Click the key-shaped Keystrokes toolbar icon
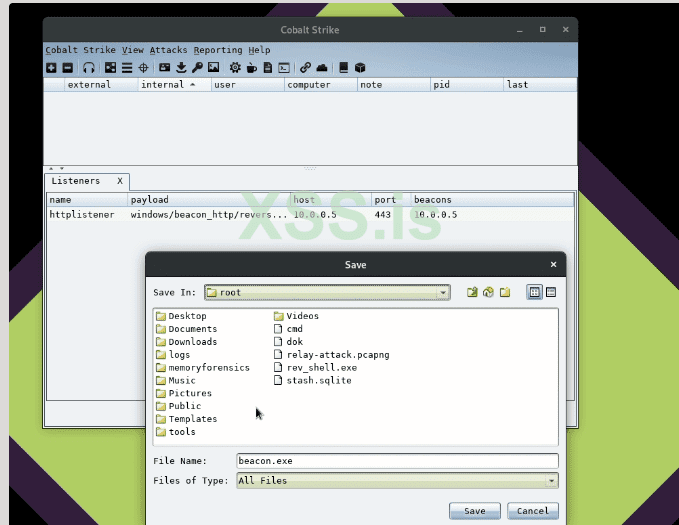Screen dimensions: 679x525 pyautogui.click(x=198, y=68)
